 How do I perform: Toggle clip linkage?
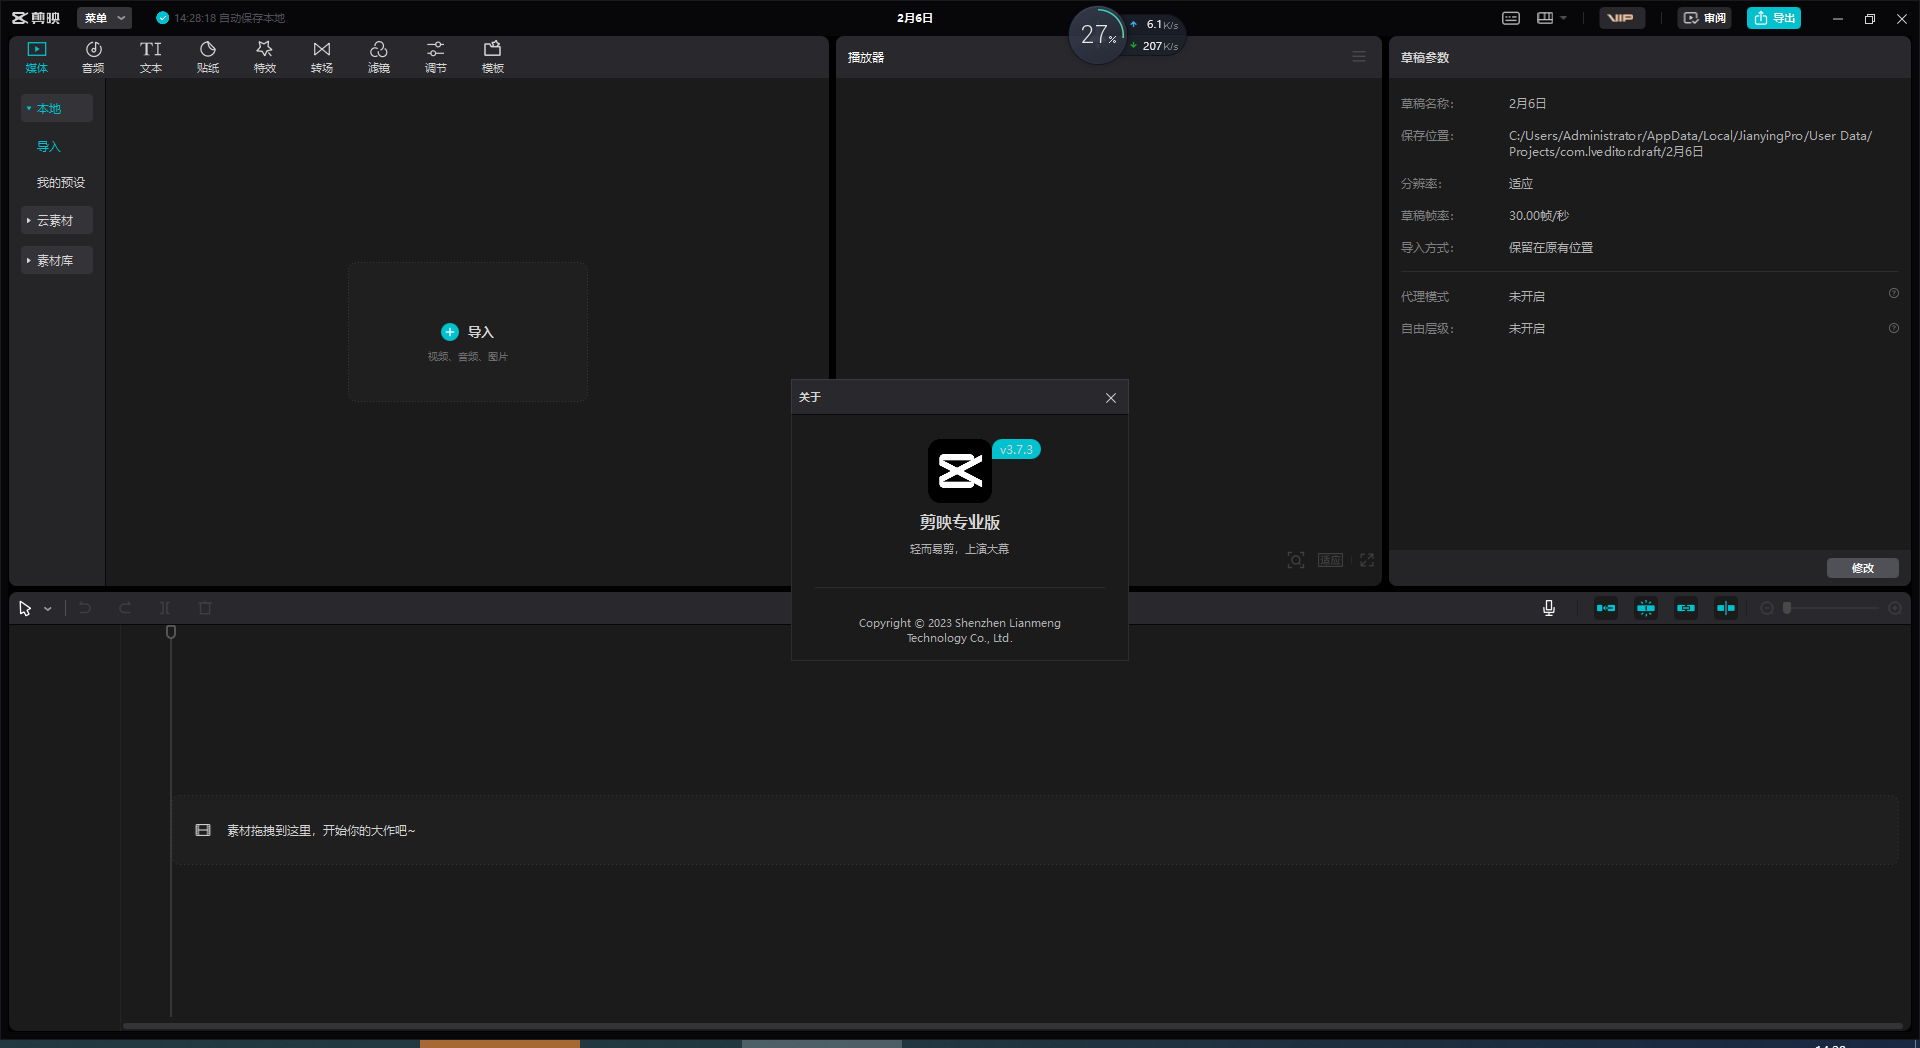[x=1686, y=608]
